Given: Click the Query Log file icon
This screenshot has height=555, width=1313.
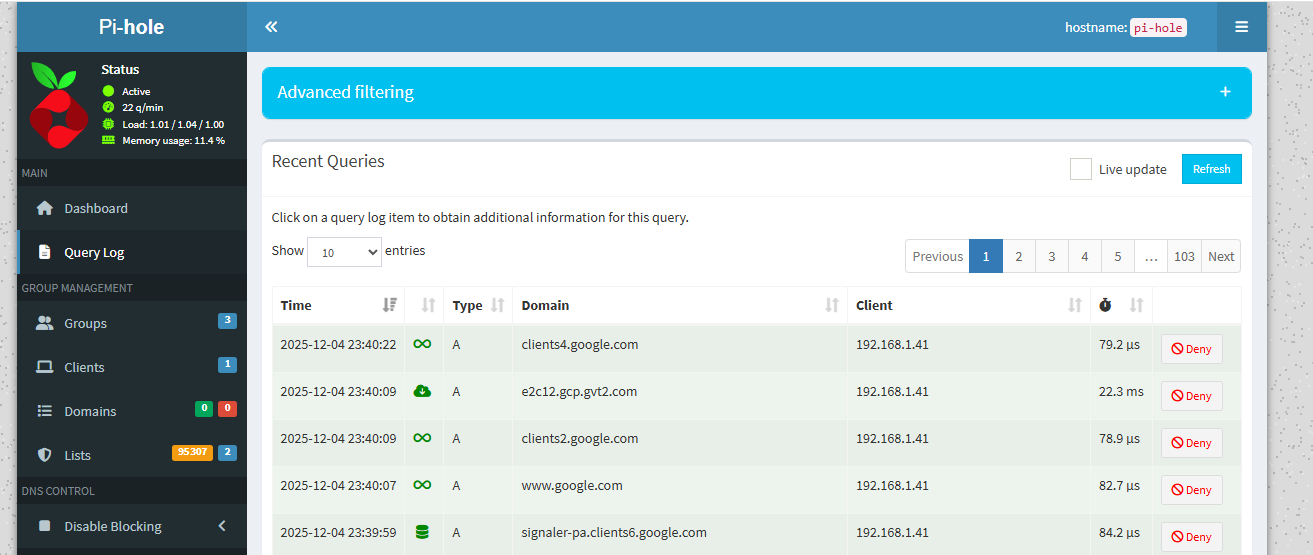Looking at the screenshot, I should tap(44, 252).
